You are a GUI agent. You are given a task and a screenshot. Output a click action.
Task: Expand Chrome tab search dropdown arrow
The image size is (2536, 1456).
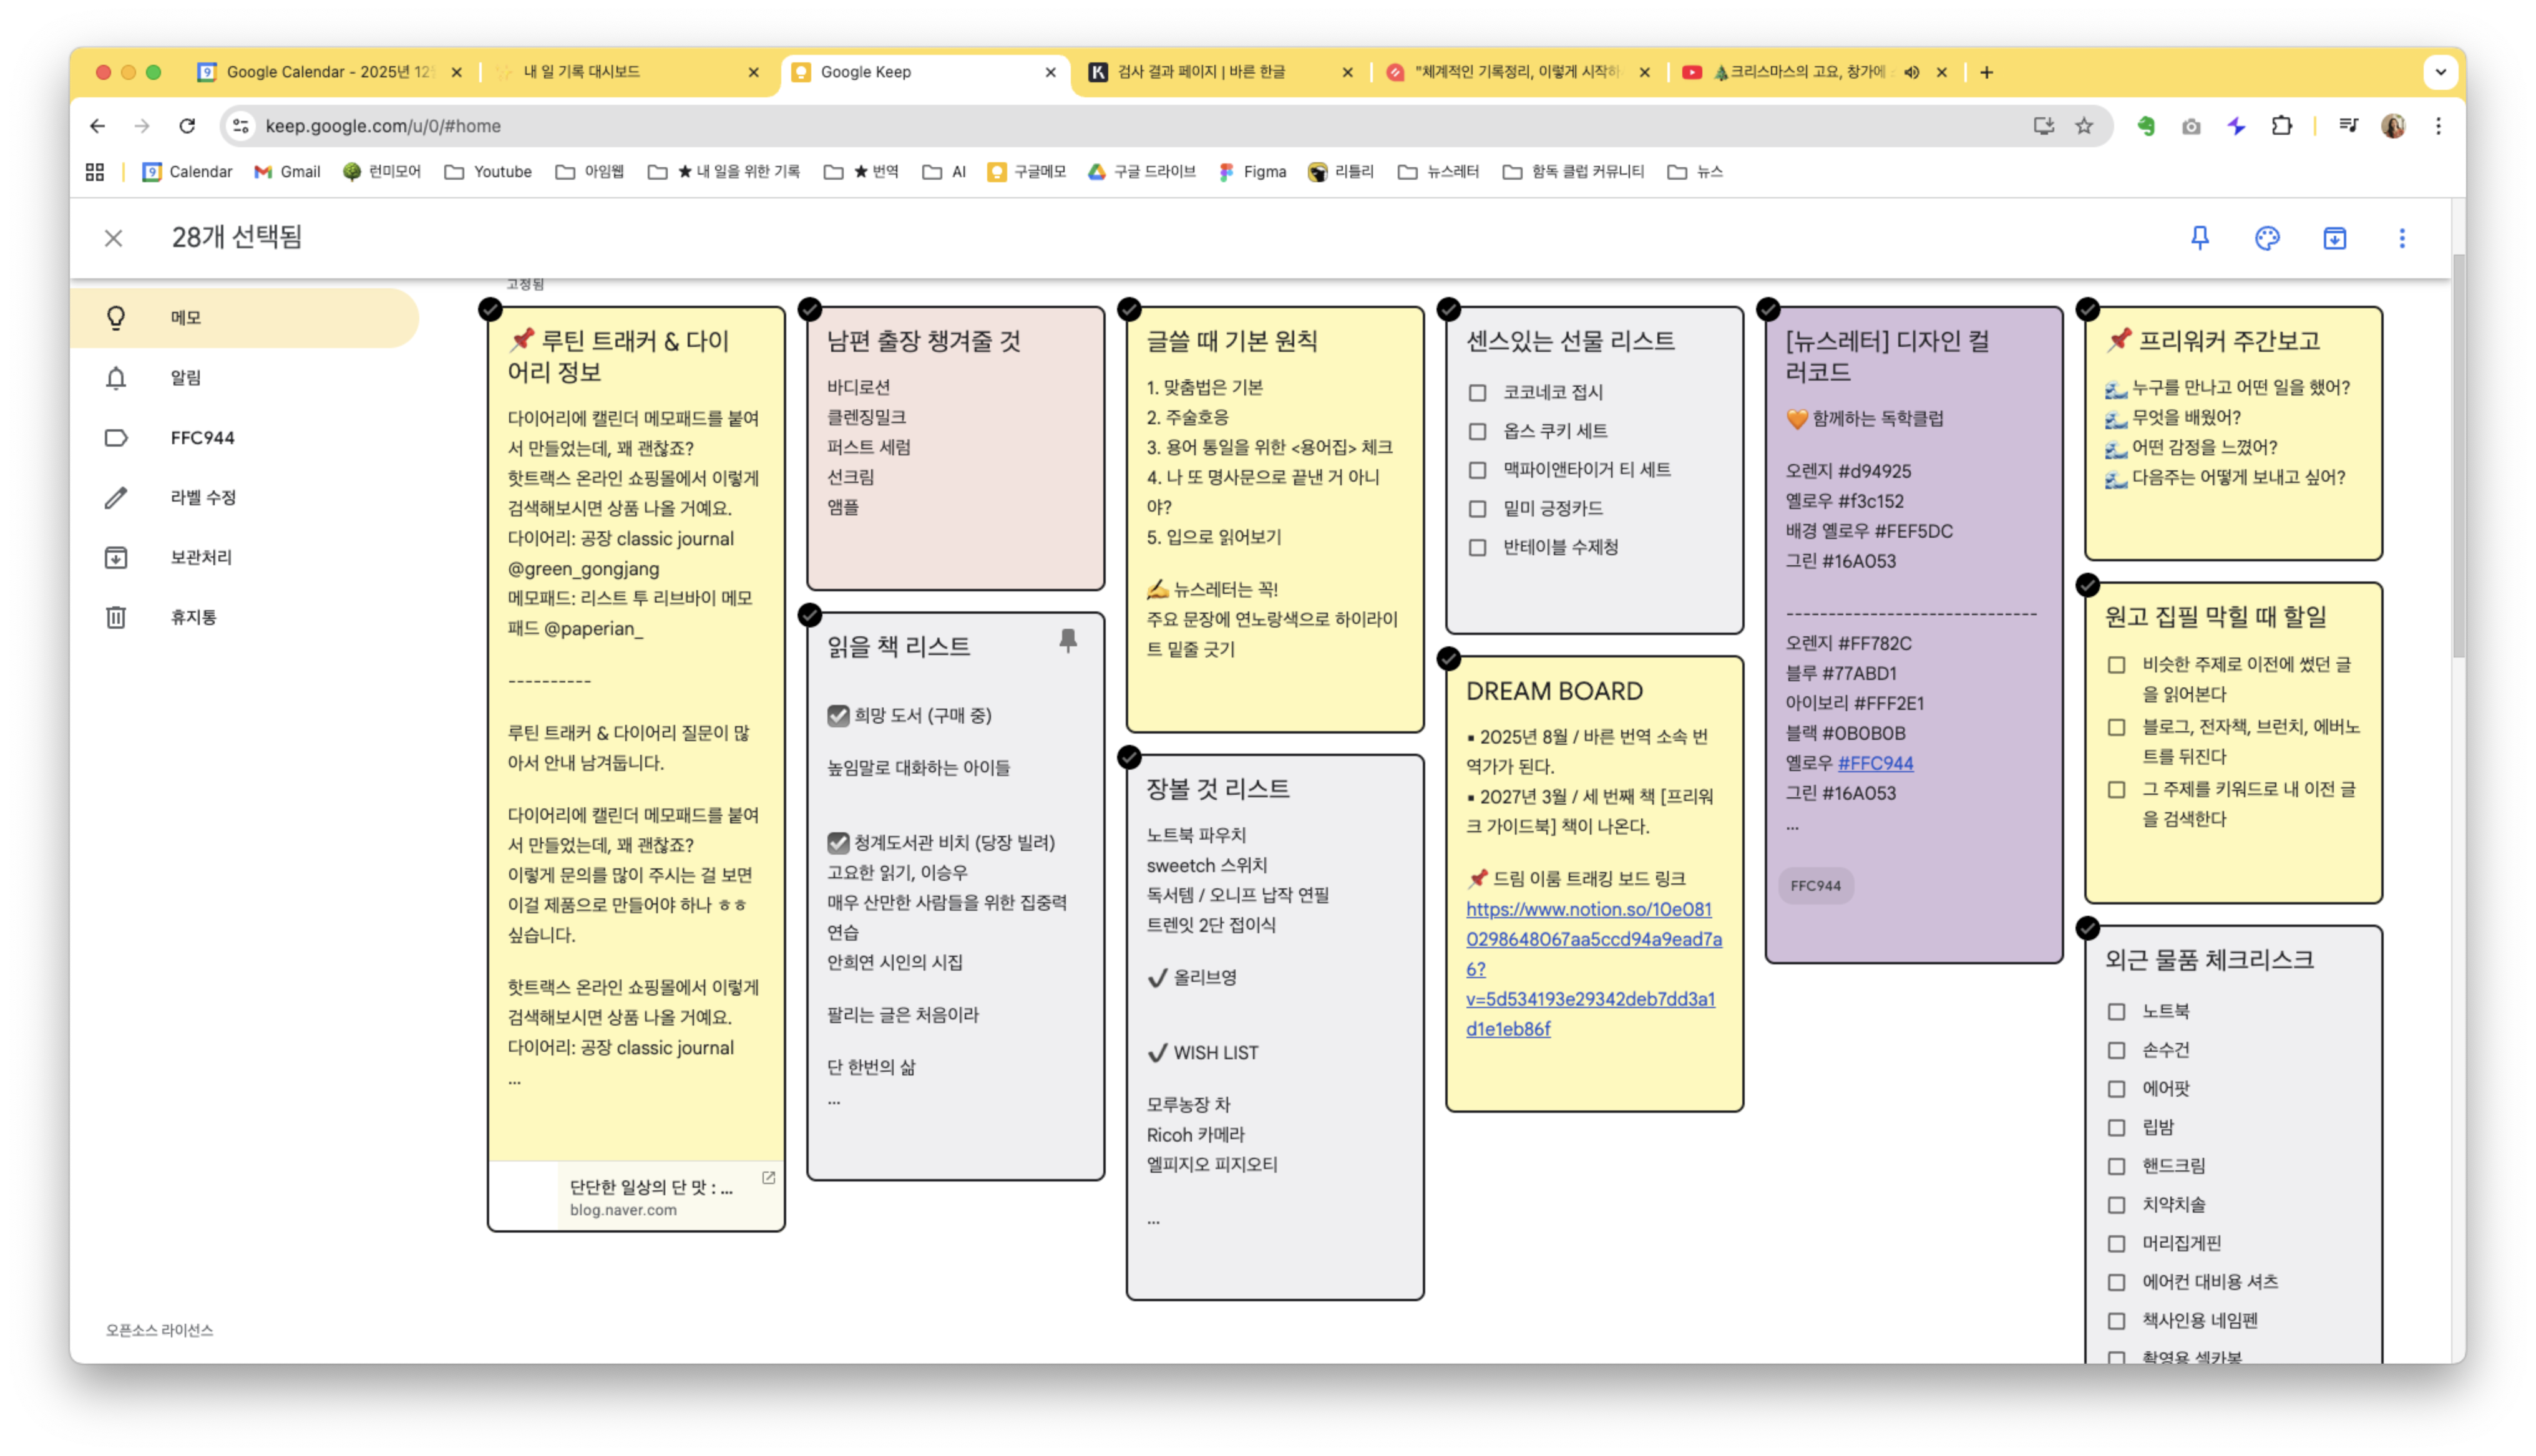(2440, 72)
